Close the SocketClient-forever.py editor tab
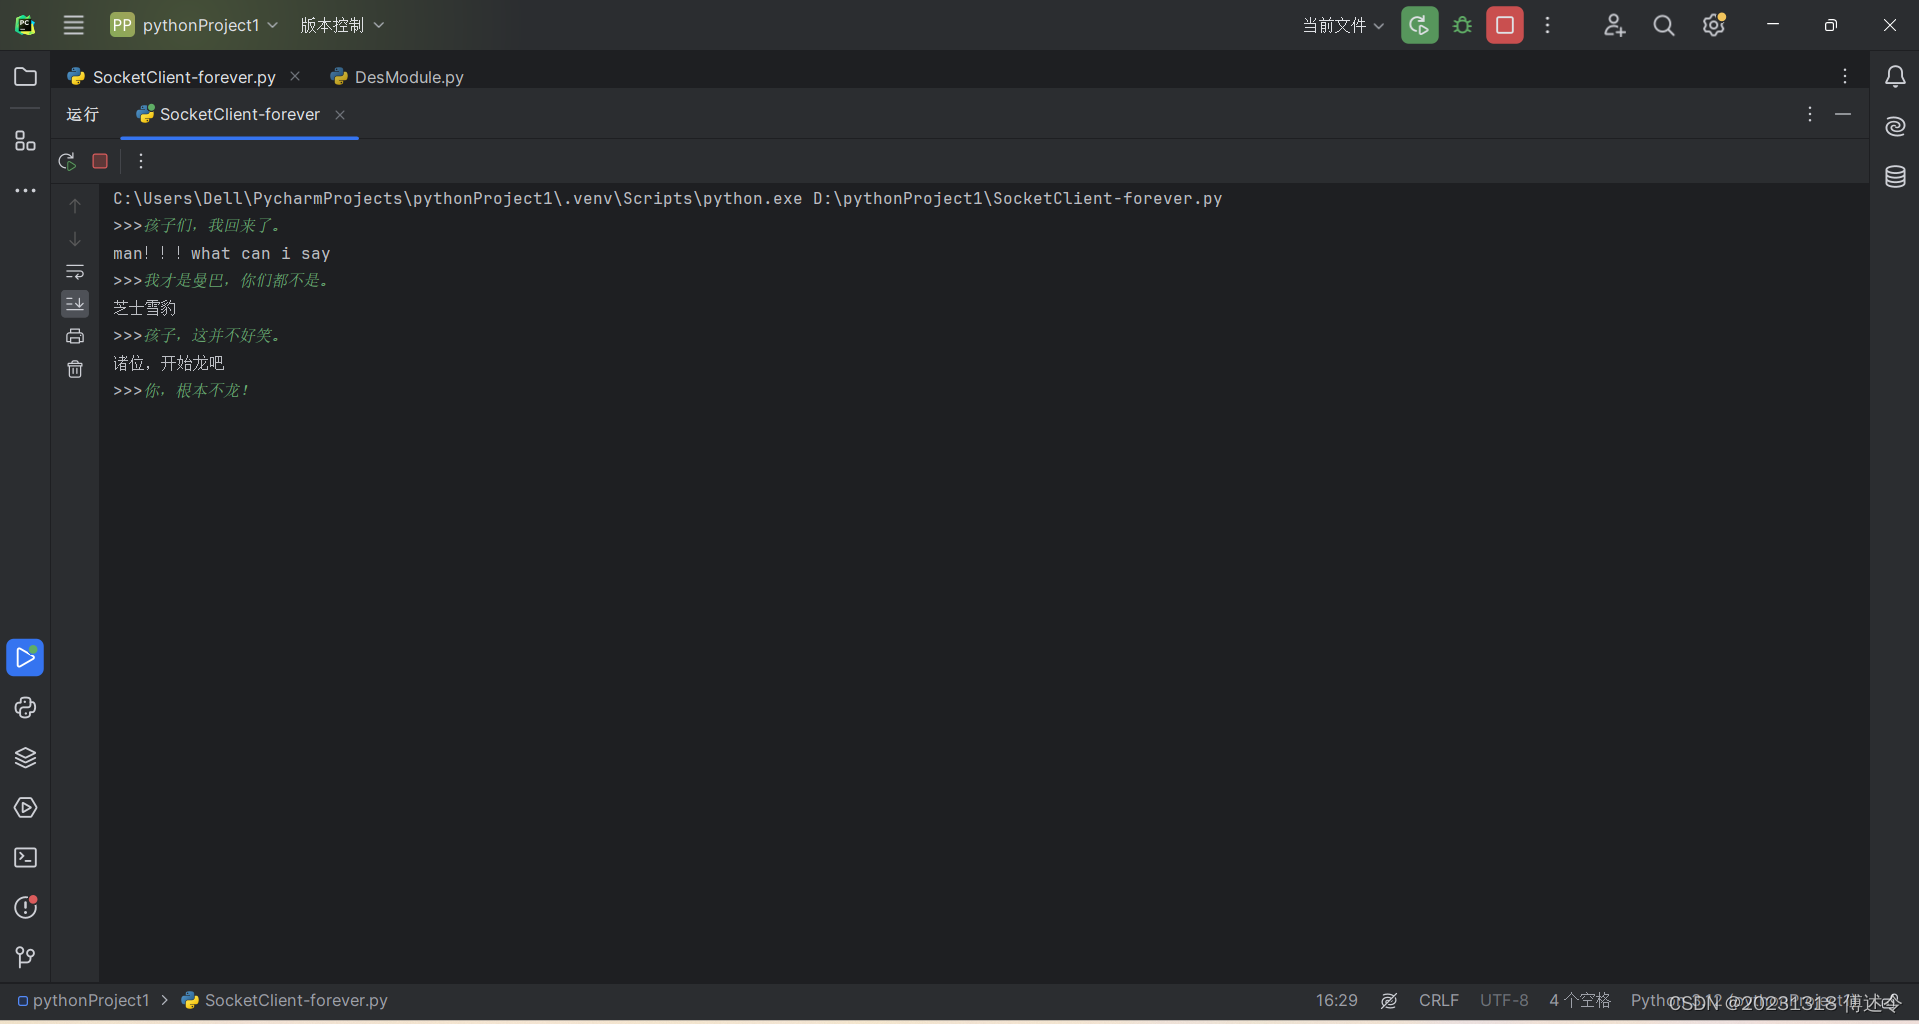The height and width of the screenshot is (1024, 1919). pos(295,76)
